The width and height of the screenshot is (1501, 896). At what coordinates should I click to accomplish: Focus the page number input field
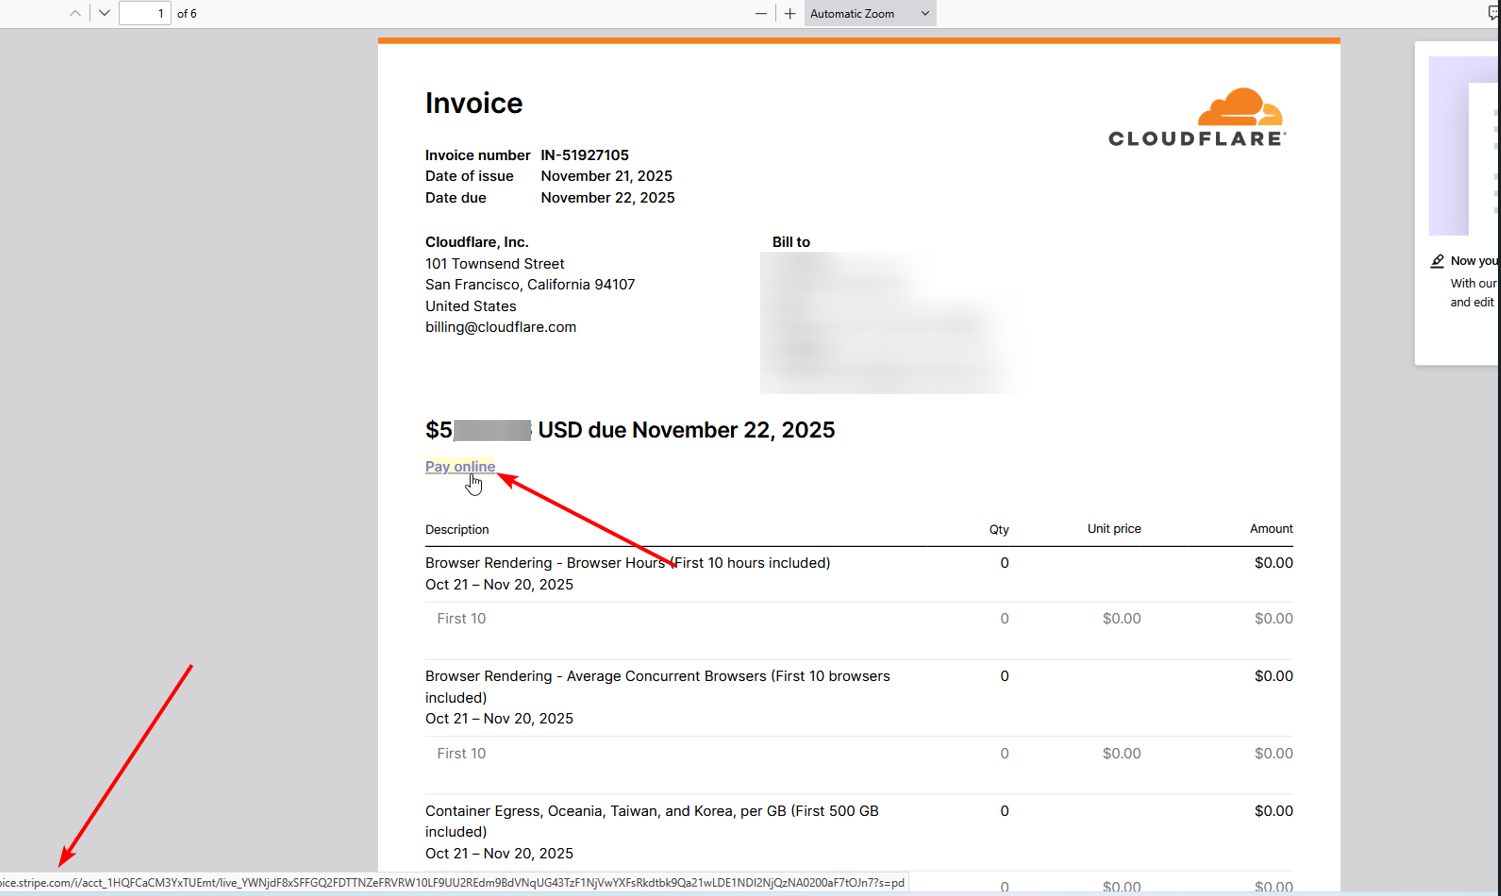point(145,14)
